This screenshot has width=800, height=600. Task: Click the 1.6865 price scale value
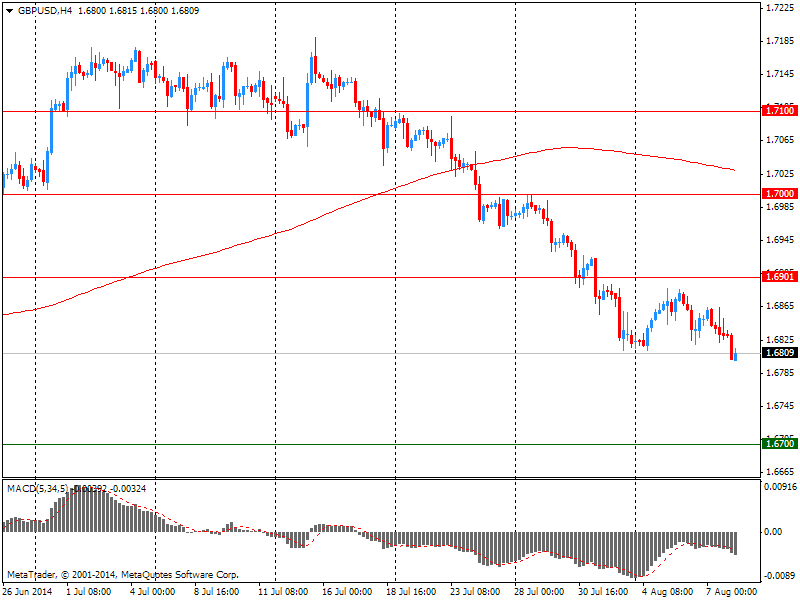point(780,306)
